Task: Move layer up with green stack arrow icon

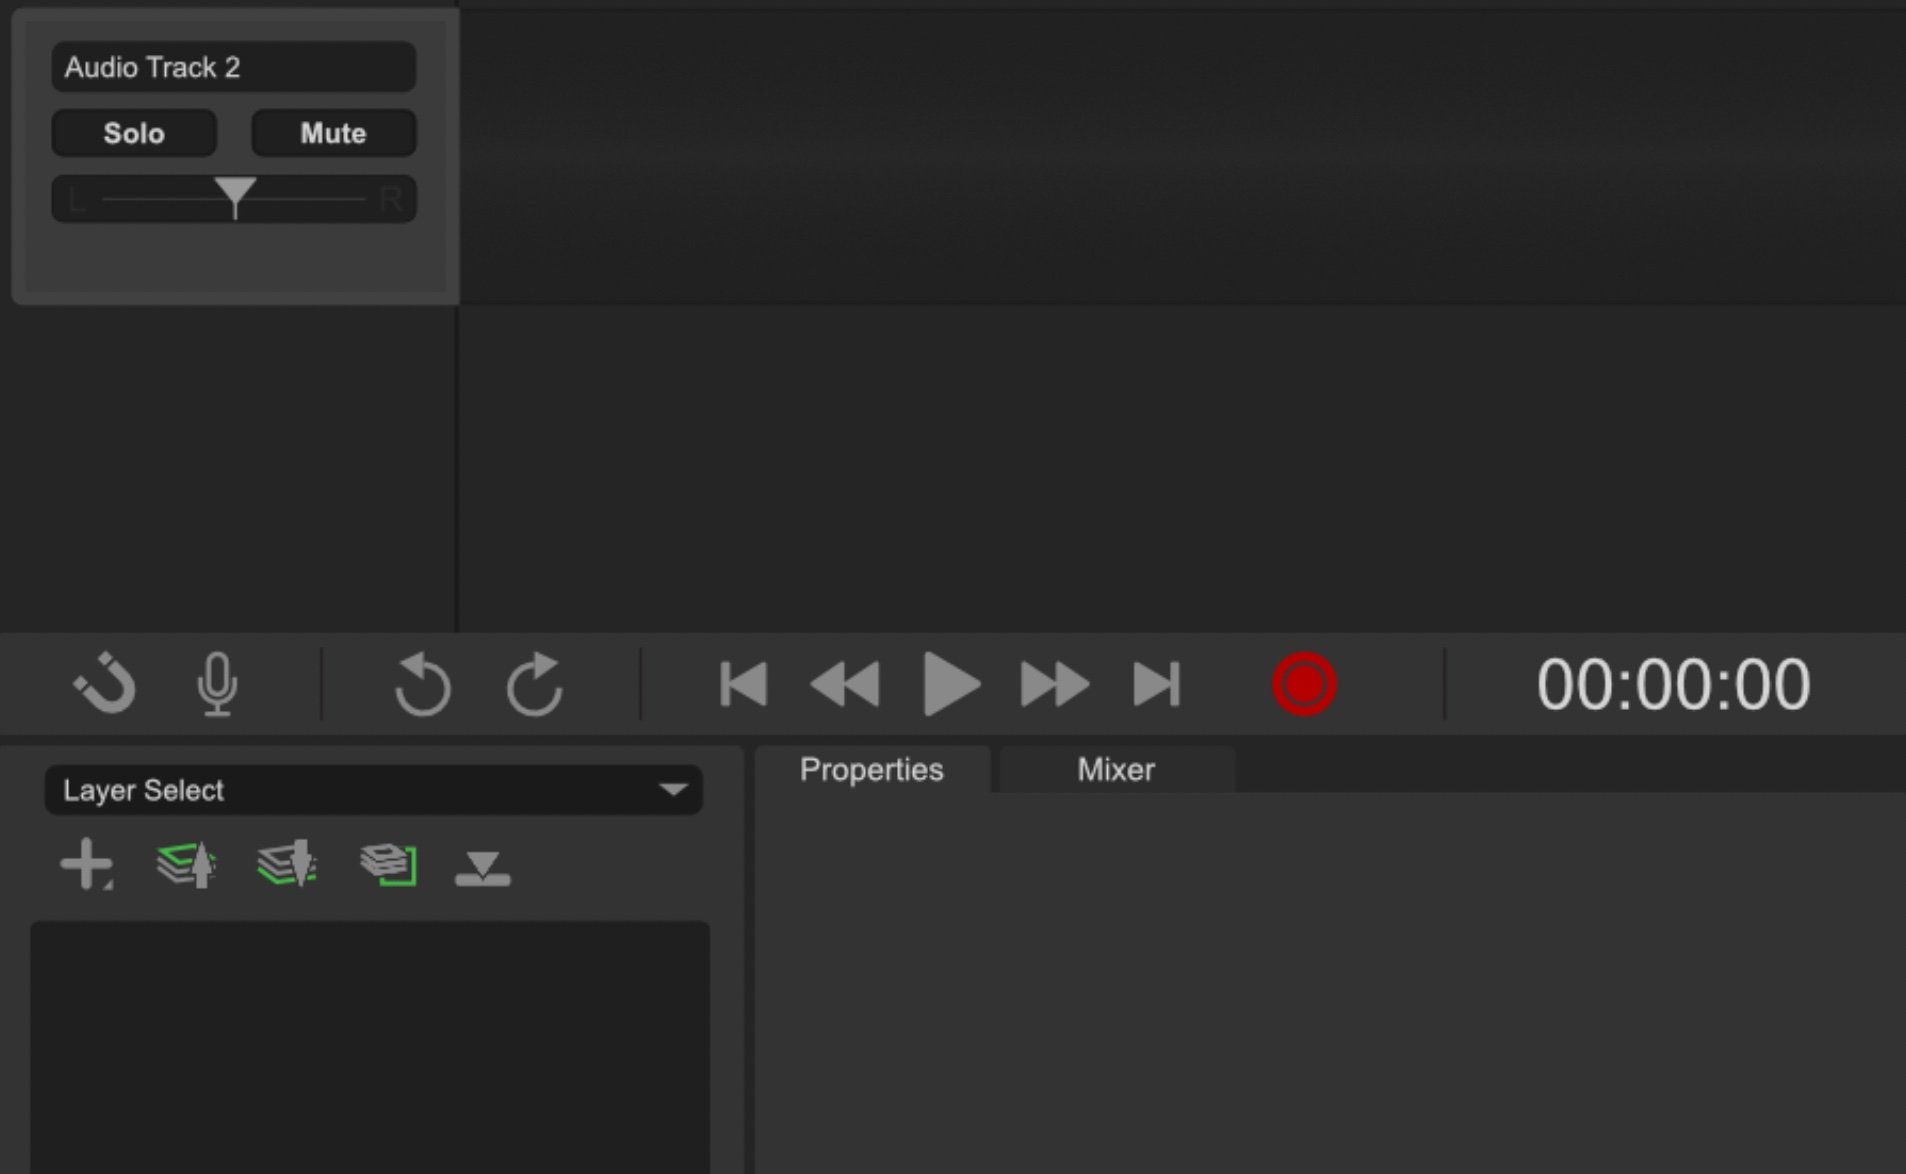Action: coord(187,864)
